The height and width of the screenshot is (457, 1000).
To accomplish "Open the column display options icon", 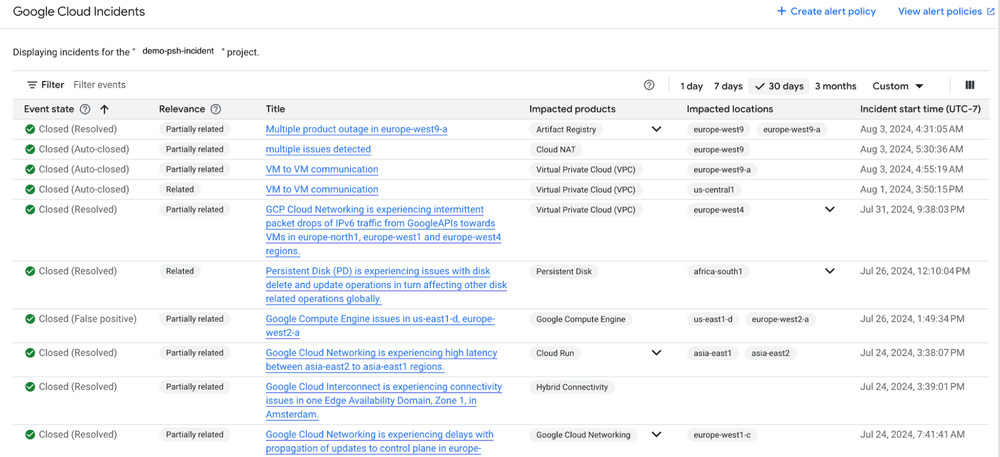I will coord(969,86).
